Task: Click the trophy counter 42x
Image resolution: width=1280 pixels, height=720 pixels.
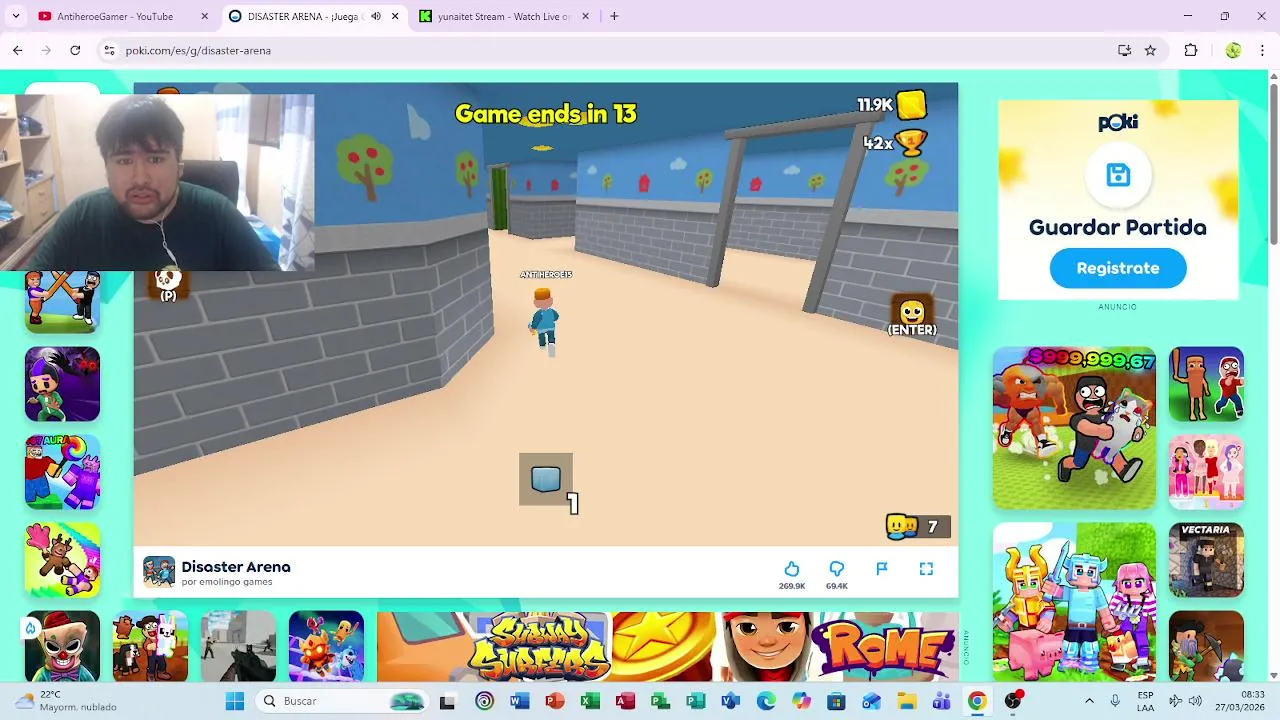Action: (894, 143)
